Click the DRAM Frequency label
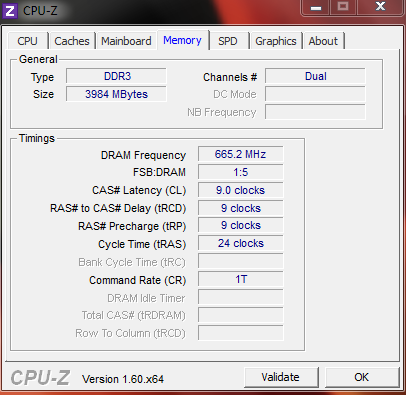 point(143,155)
